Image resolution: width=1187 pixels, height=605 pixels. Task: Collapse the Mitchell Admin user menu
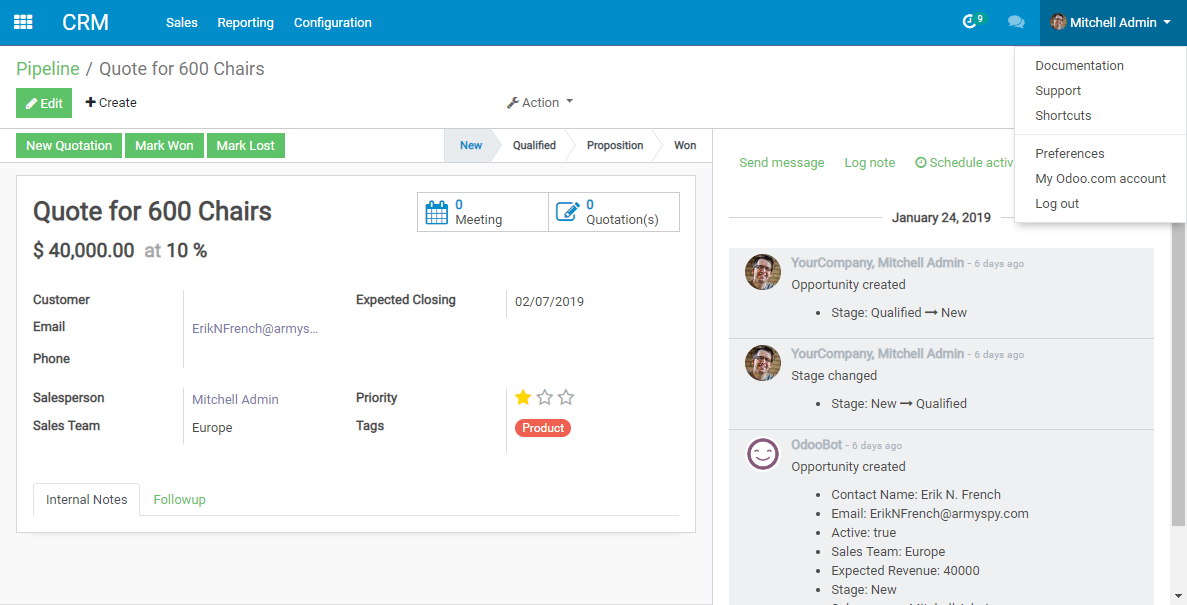click(1111, 22)
